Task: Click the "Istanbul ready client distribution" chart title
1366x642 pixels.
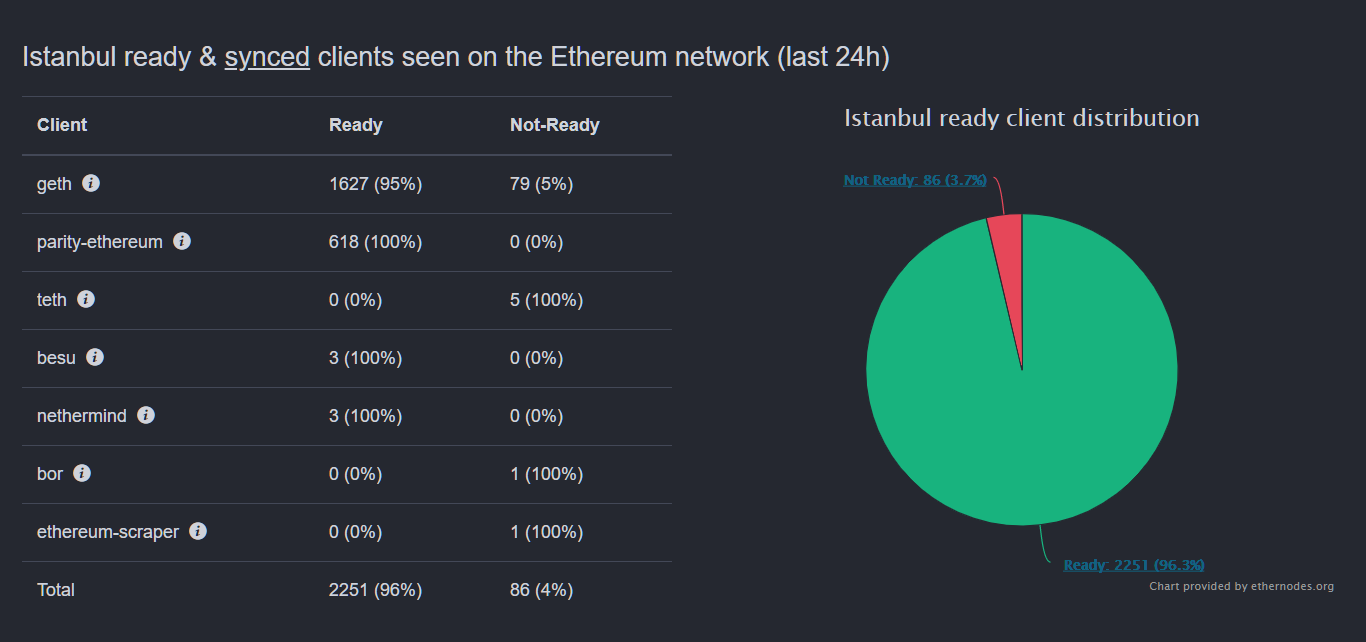Action: tap(1021, 118)
